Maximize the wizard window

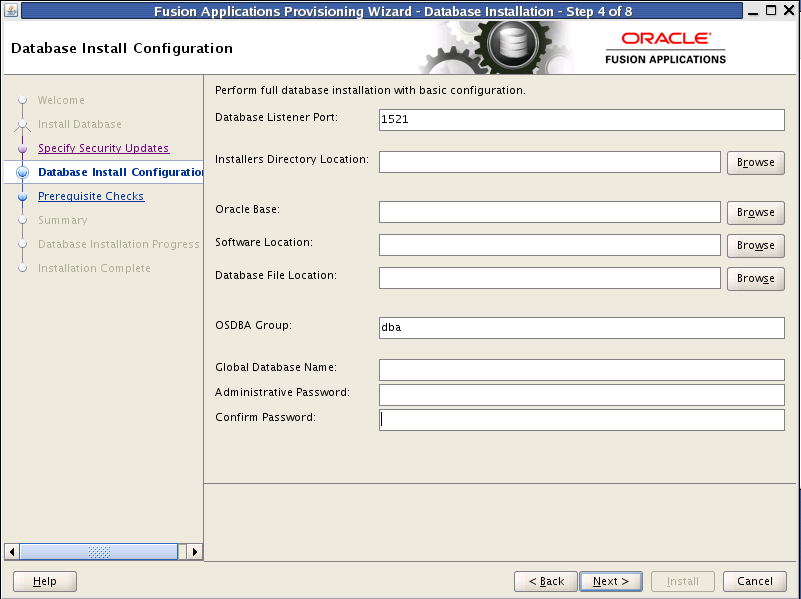pos(771,10)
